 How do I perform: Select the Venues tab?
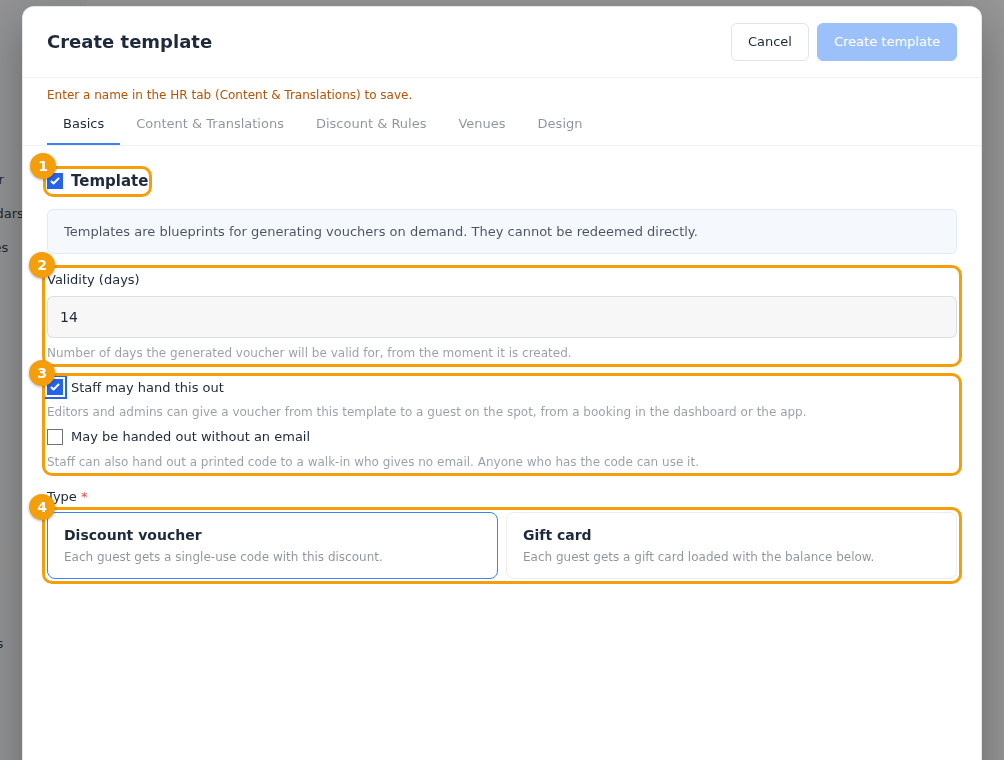pos(482,124)
